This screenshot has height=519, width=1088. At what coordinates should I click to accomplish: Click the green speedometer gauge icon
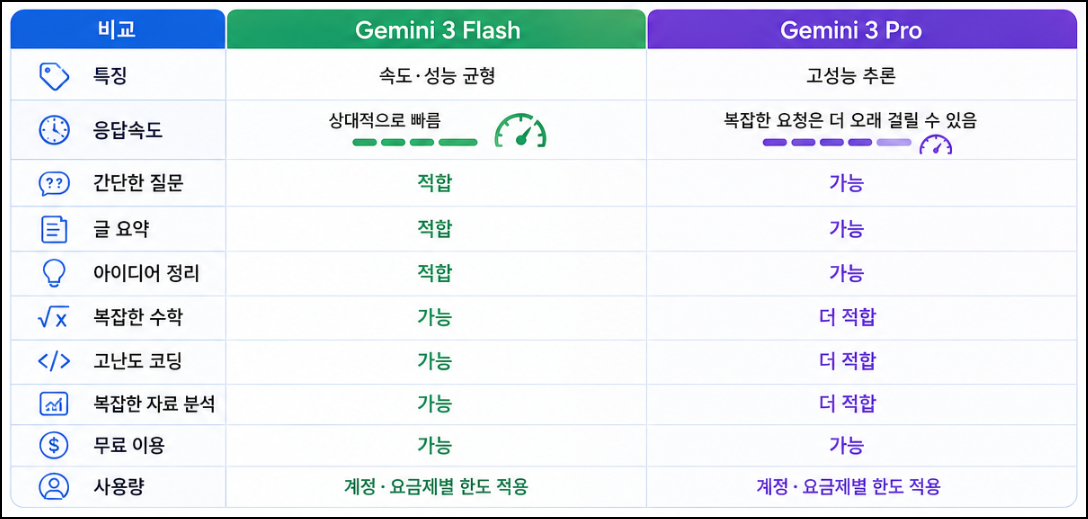[520, 130]
